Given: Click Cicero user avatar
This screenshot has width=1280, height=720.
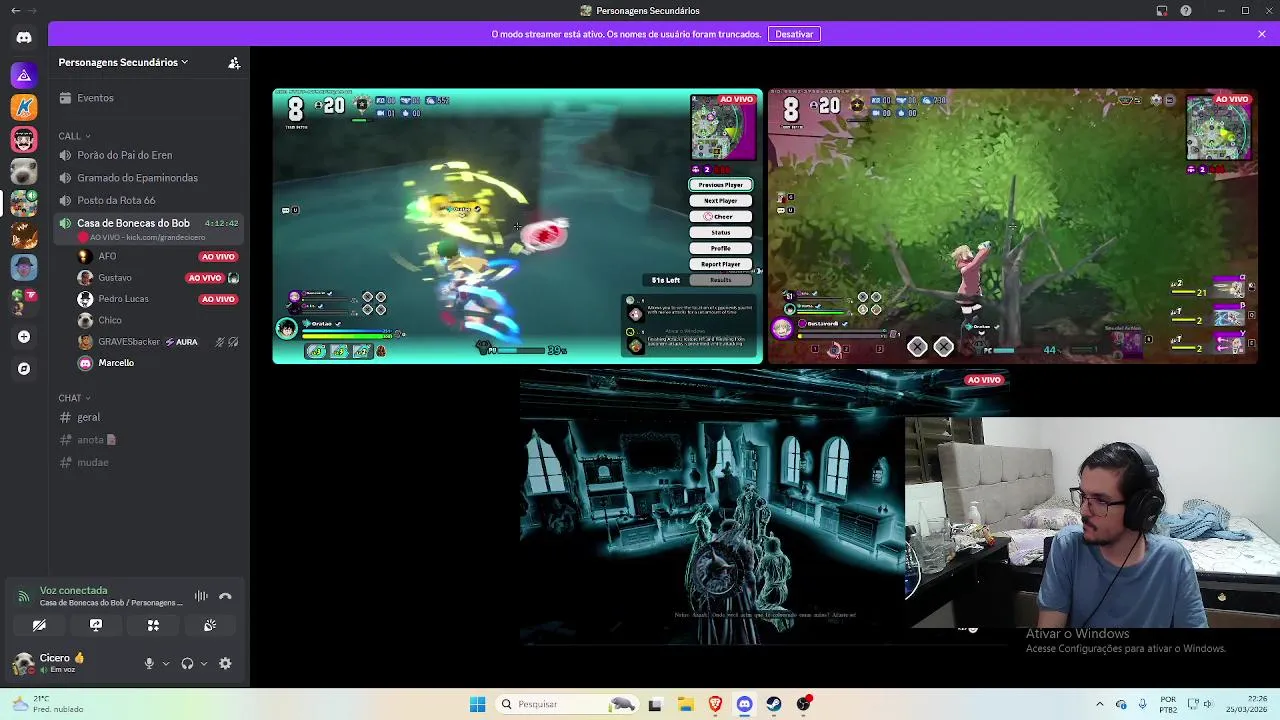Looking at the screenshot, I should coord(23,662).
